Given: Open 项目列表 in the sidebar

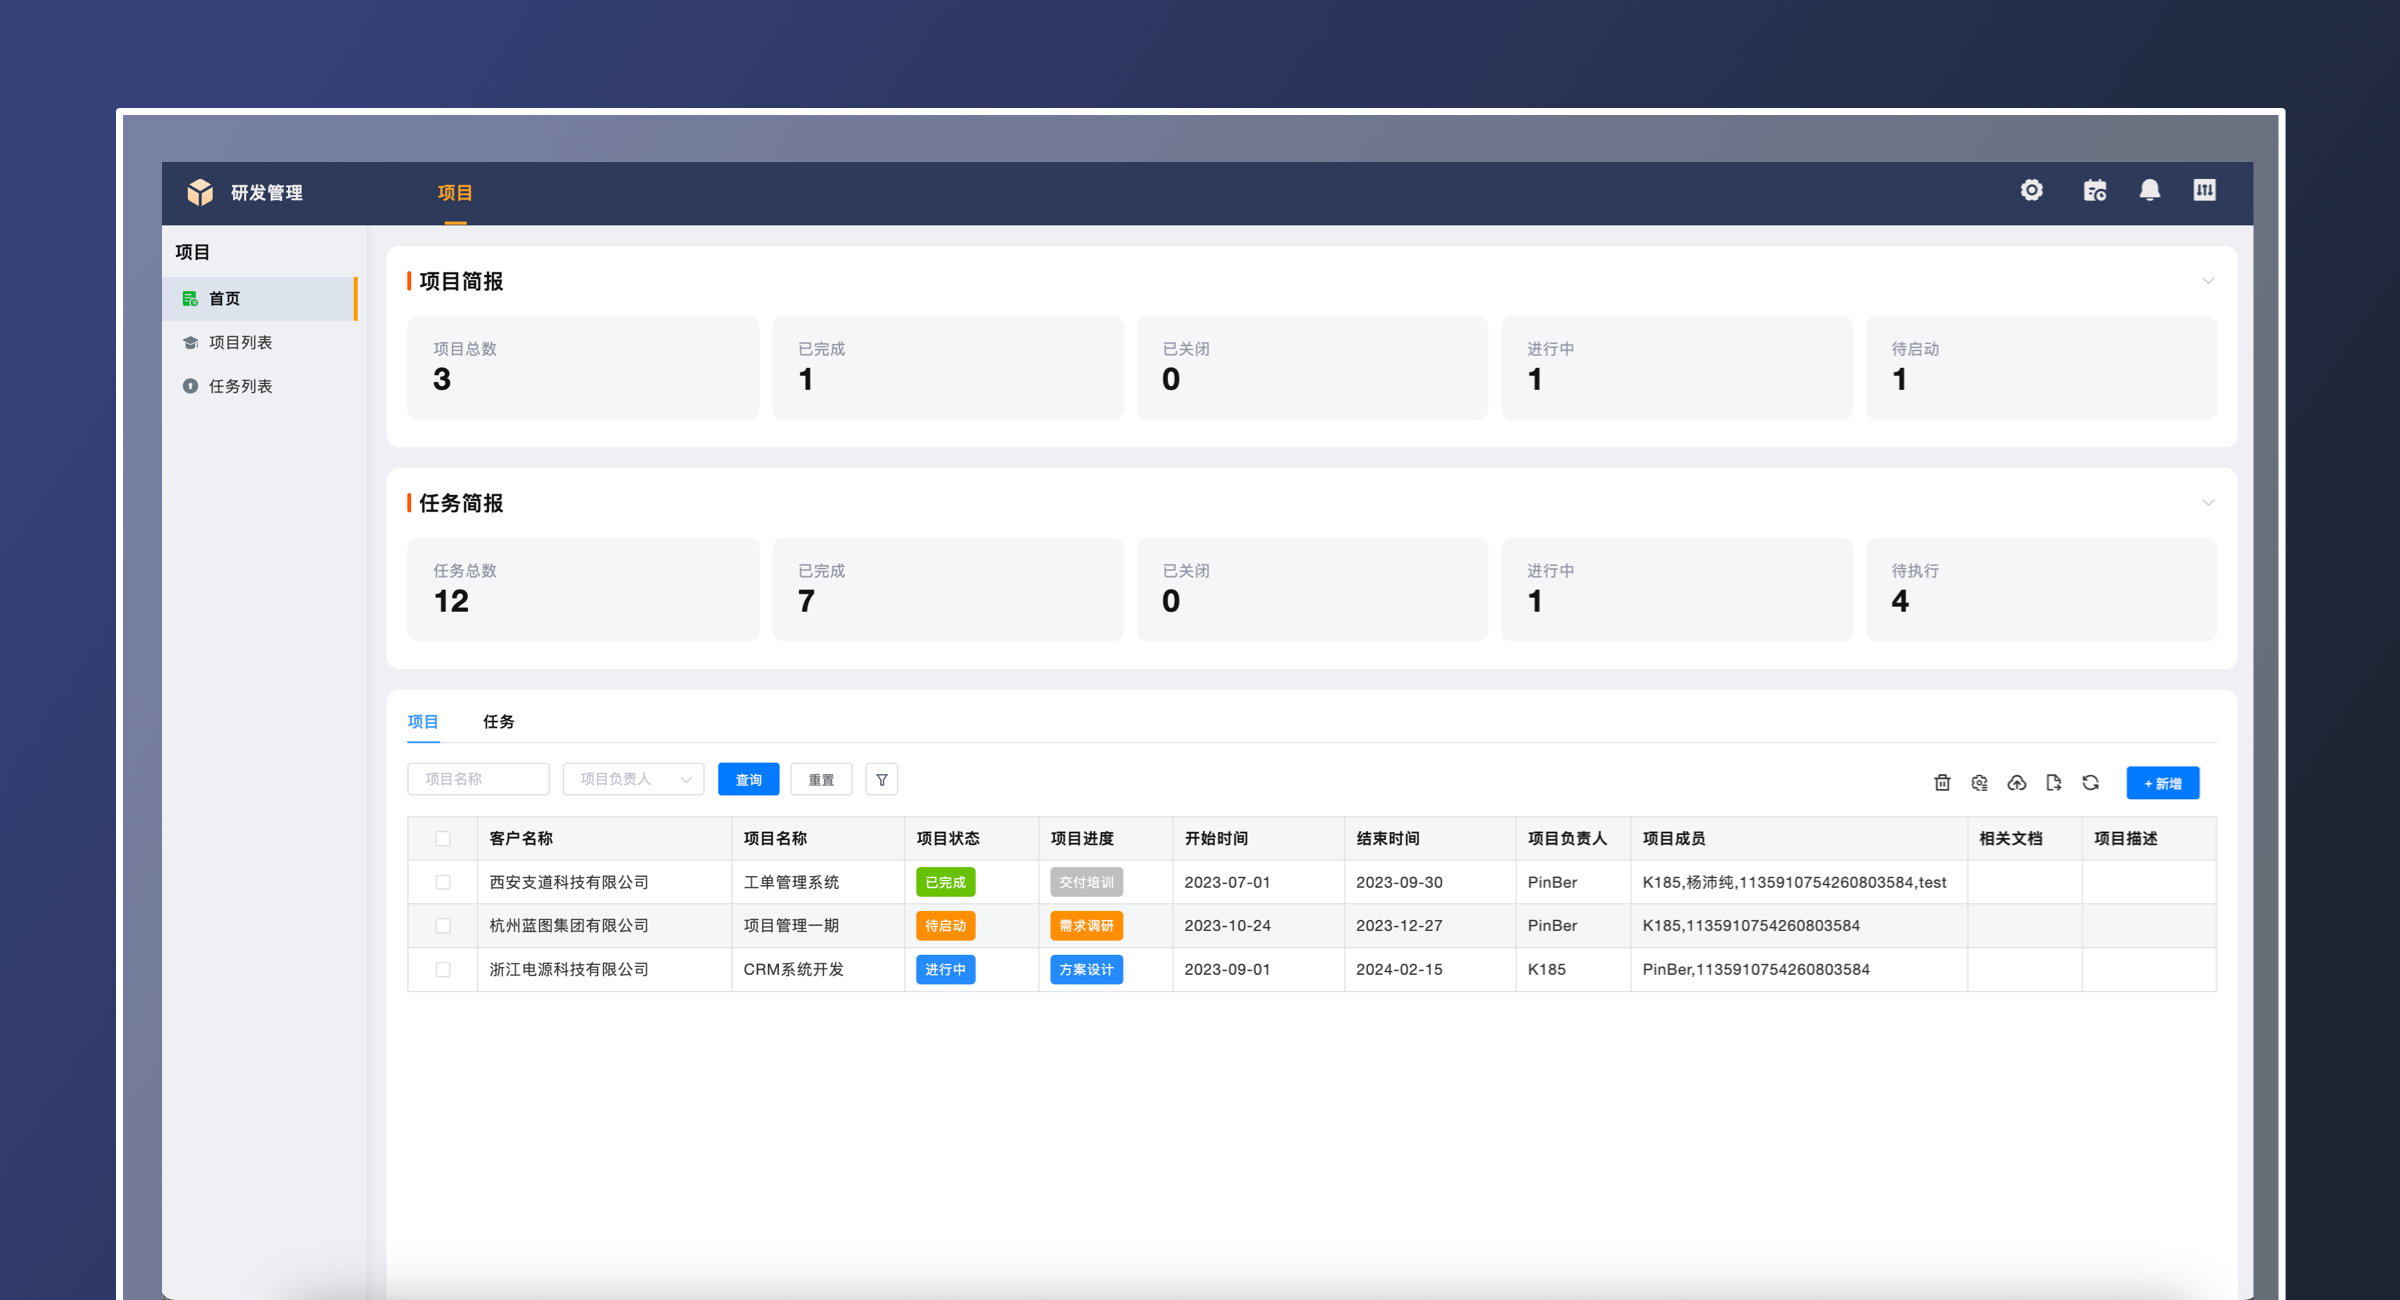Looking at the screenshot, I should 240,342.
